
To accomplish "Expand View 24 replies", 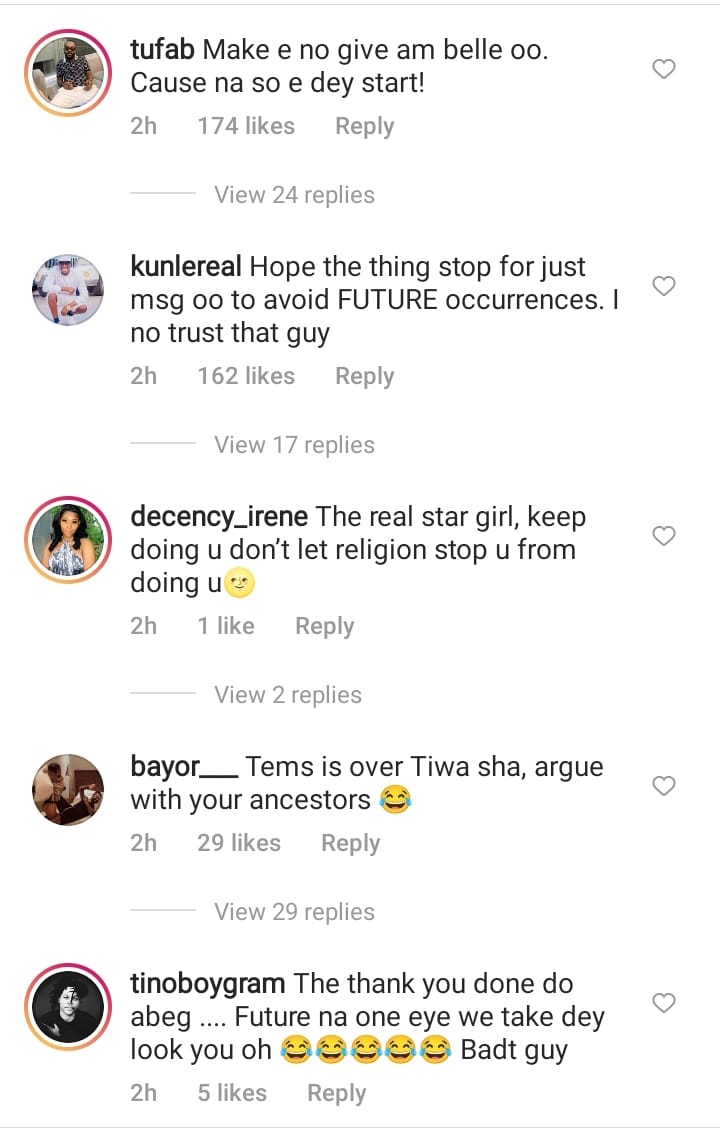I will (x=294, y=195).
